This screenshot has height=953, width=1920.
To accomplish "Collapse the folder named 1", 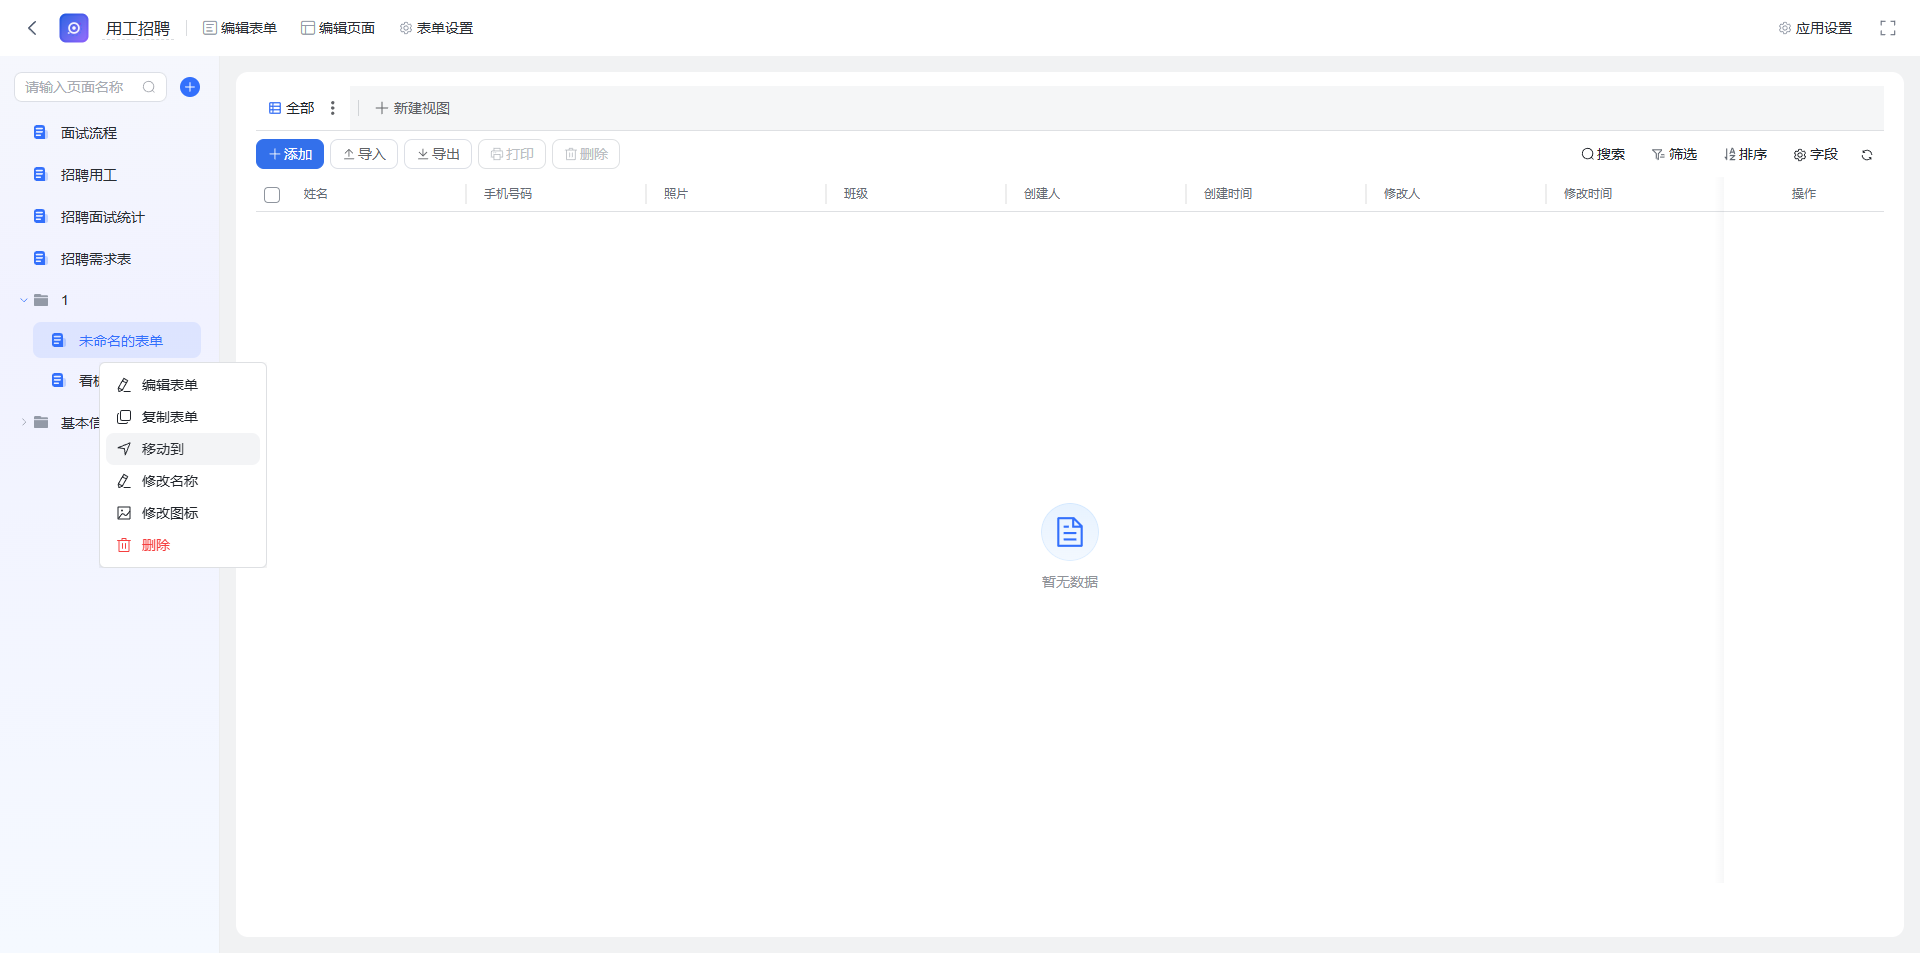I will point(24,300).
